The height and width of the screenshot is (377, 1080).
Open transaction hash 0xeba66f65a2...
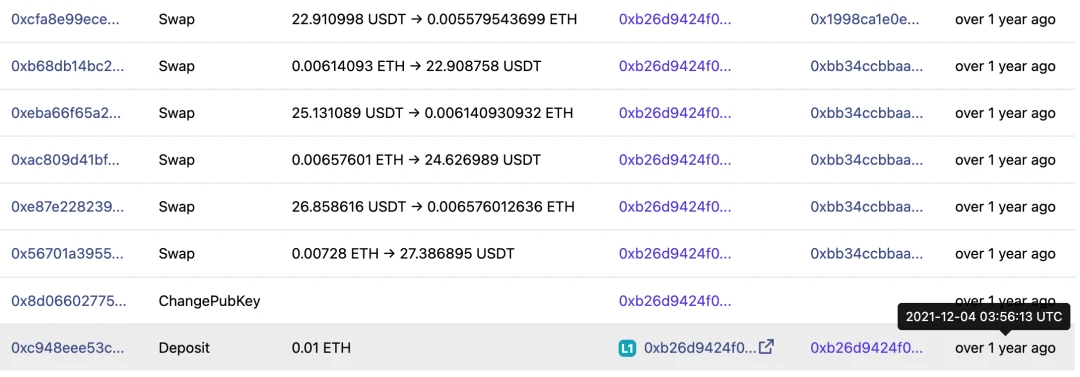click(x=66, y=113)
